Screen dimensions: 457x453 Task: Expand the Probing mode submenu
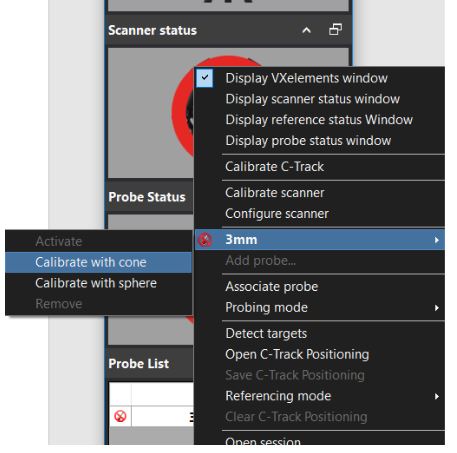click(x=437, y=308)
